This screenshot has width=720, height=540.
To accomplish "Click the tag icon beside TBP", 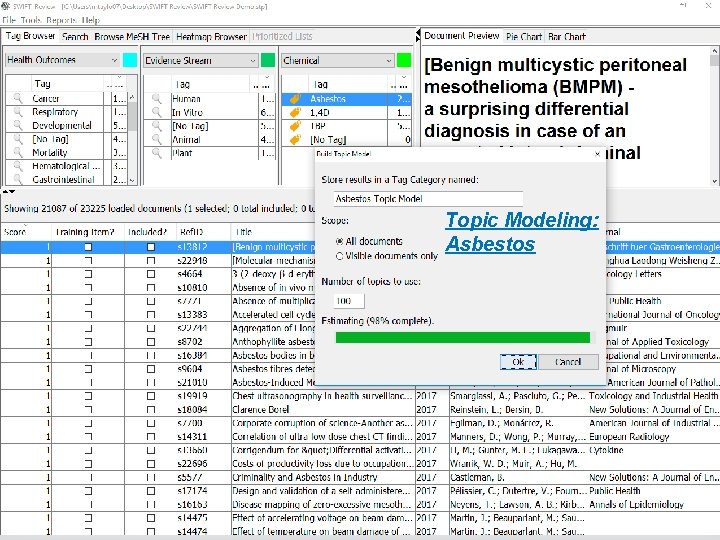I will pos(295,125).
